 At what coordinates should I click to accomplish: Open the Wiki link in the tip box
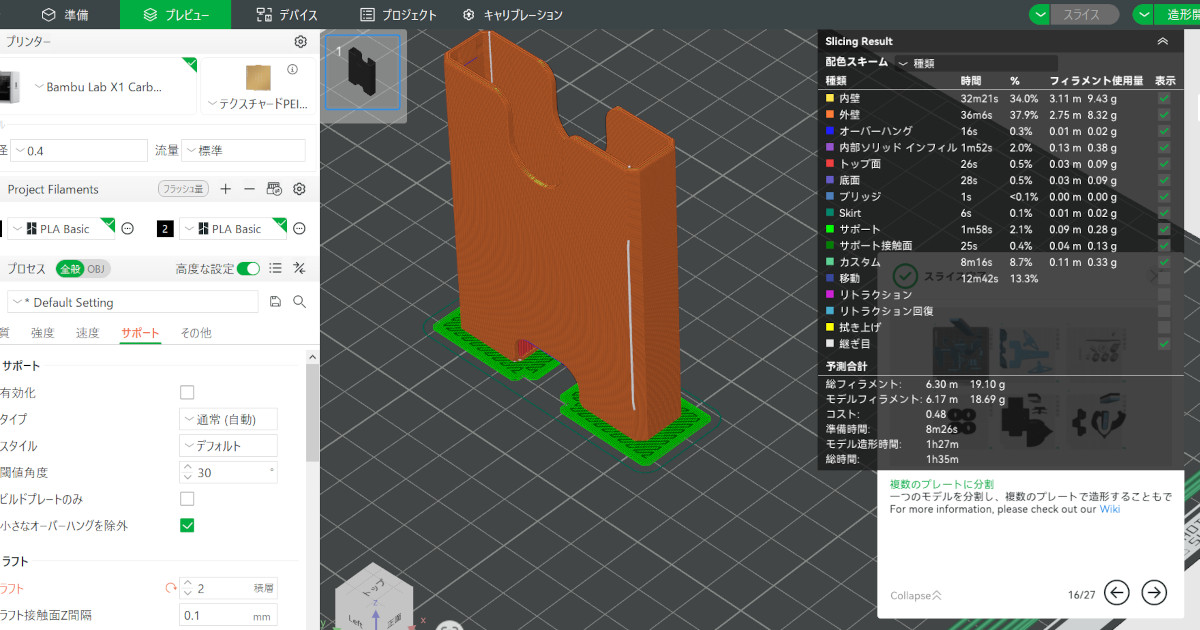pyautogui.click(x=1109, y=509)
